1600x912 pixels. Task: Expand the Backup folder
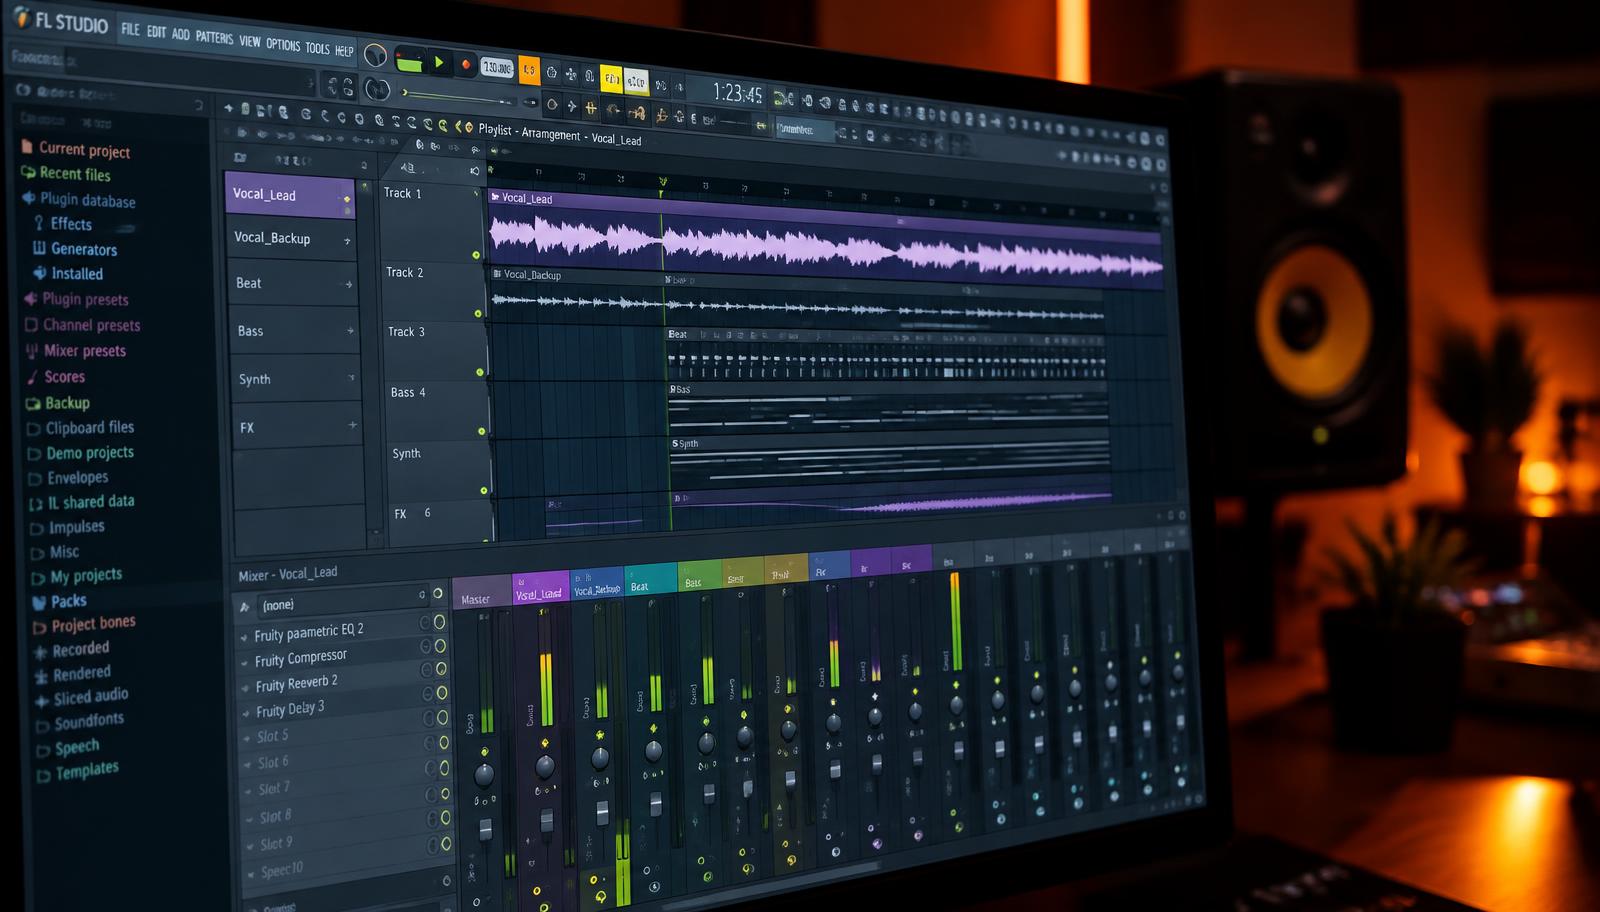(x=59, y=403)
